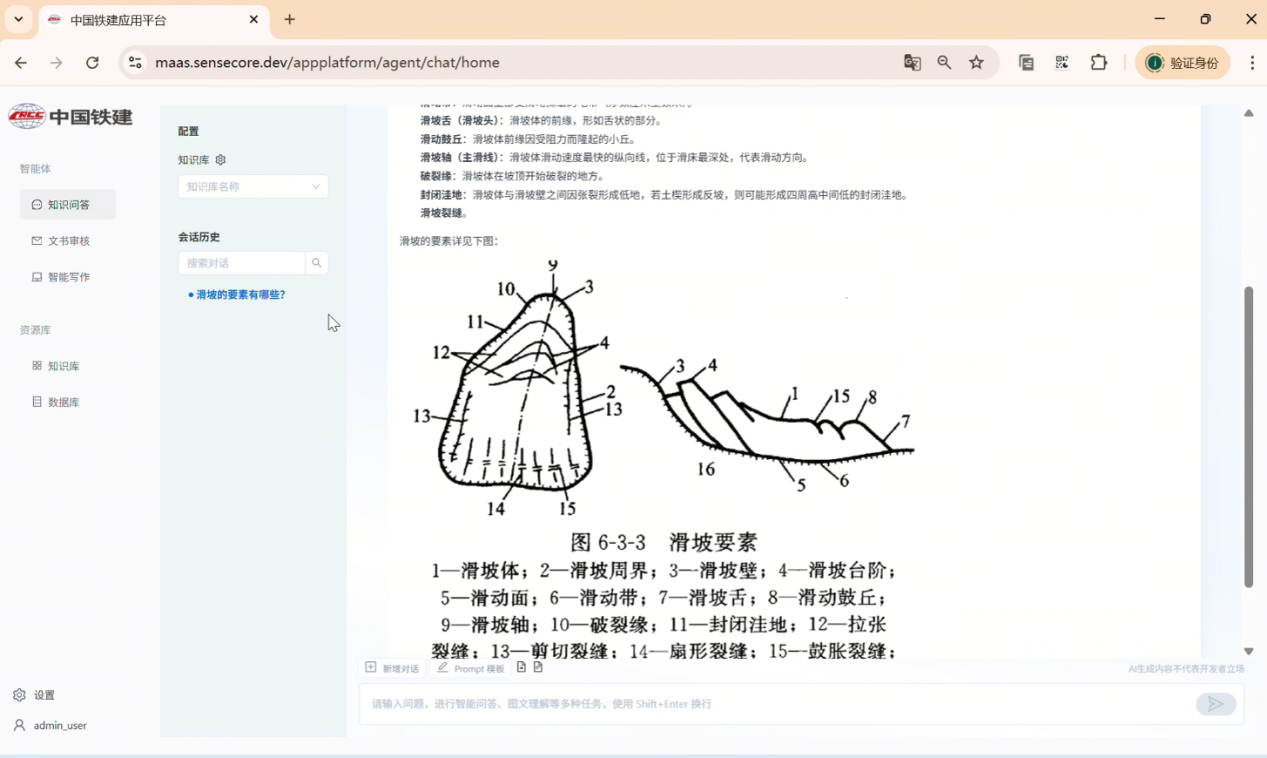
Task: Open Chrome's three-dot menu
Action: (1252, 63)
